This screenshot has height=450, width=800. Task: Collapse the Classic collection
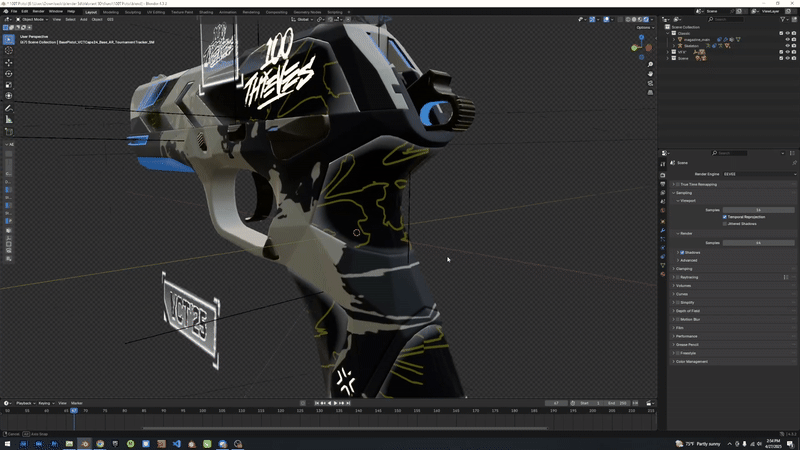[668, 33]
